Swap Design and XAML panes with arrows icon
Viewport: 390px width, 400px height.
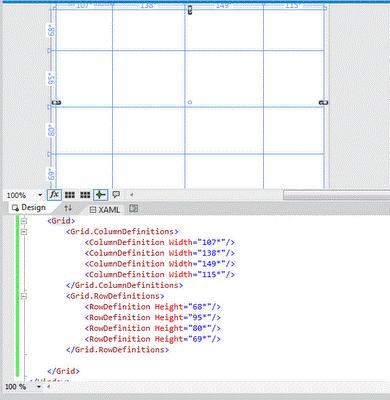[68, 208]
